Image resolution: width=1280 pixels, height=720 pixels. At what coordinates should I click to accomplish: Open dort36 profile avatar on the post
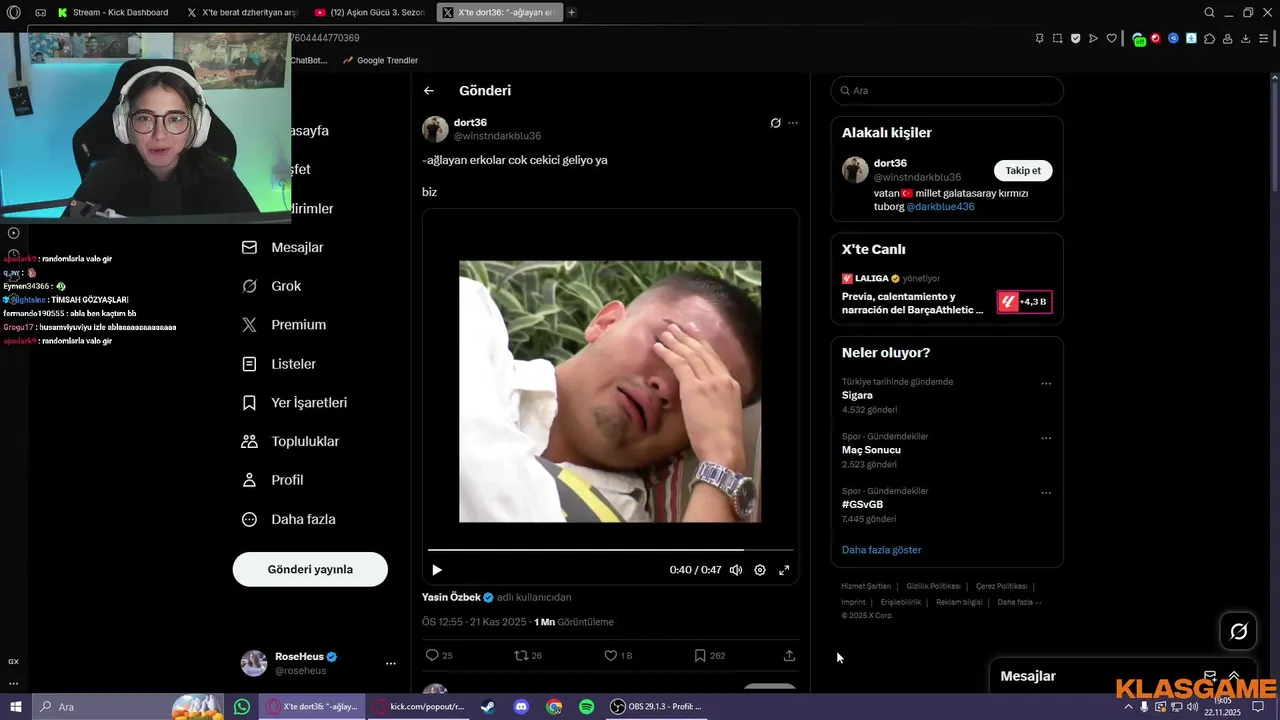[435, 129]
